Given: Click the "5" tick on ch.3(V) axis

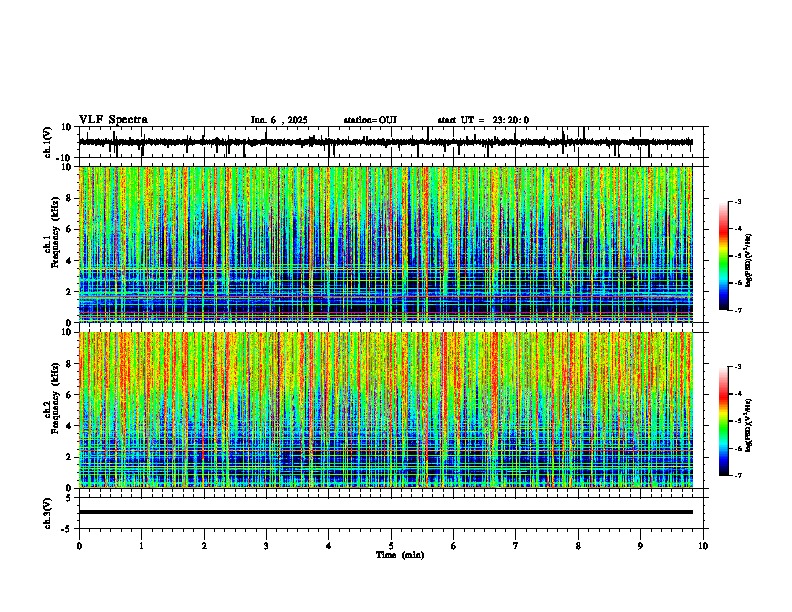Looking at the screenshot, I should (x=70, y=498).
